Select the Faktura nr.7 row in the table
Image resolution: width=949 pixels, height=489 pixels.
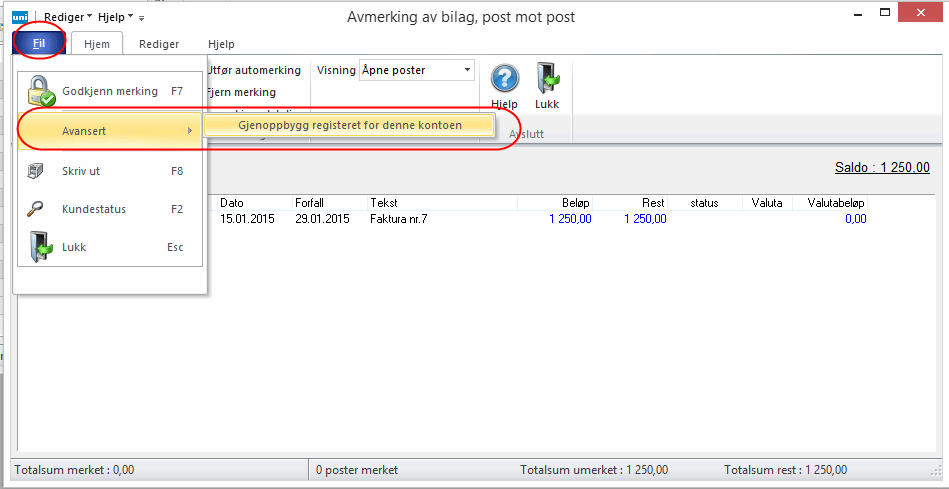click(400, 219)
